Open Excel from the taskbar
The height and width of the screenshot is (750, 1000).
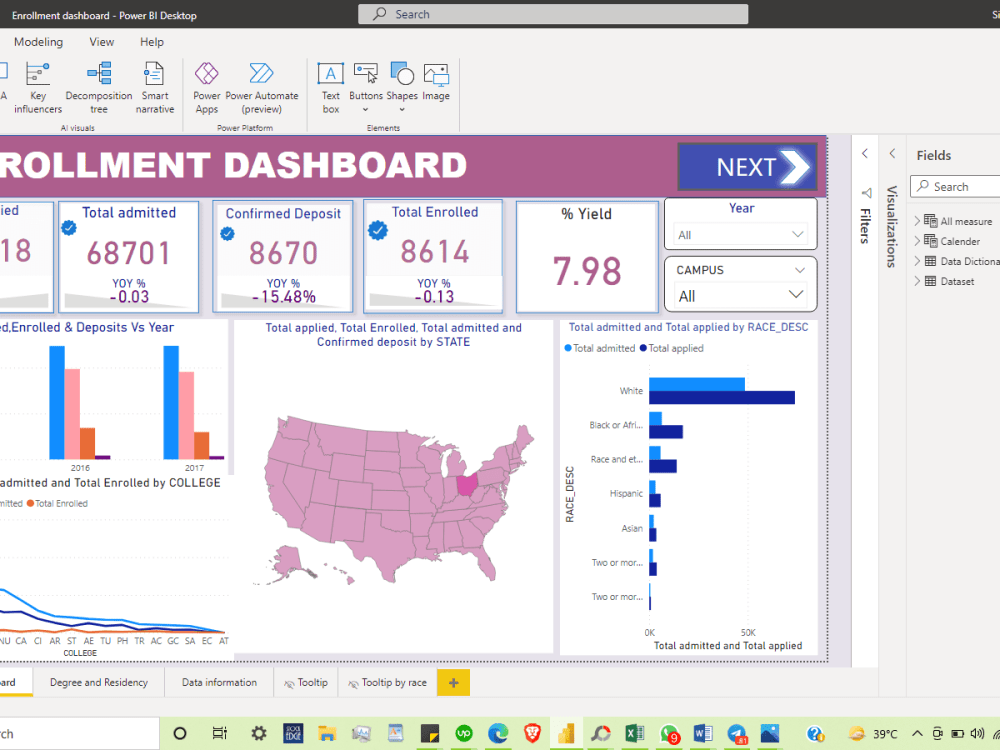(x=635, y=733)
